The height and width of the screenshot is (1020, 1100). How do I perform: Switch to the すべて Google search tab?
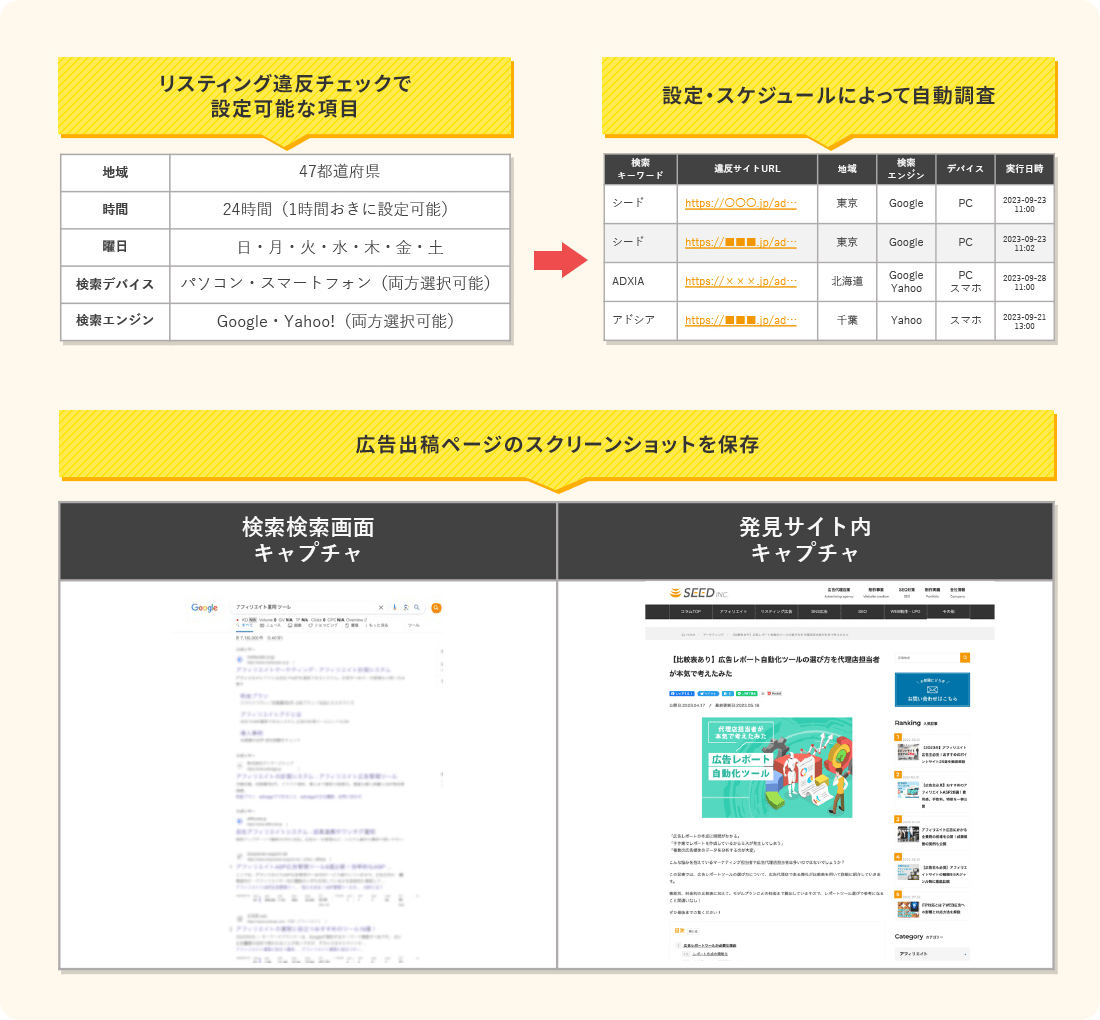[243, 625]
